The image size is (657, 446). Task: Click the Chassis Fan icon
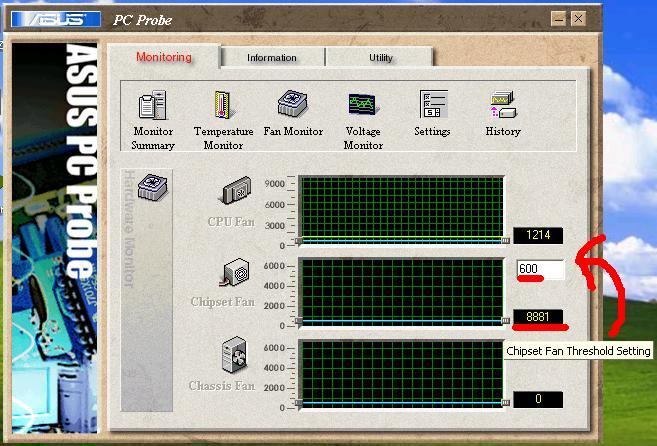click(234, 355)
